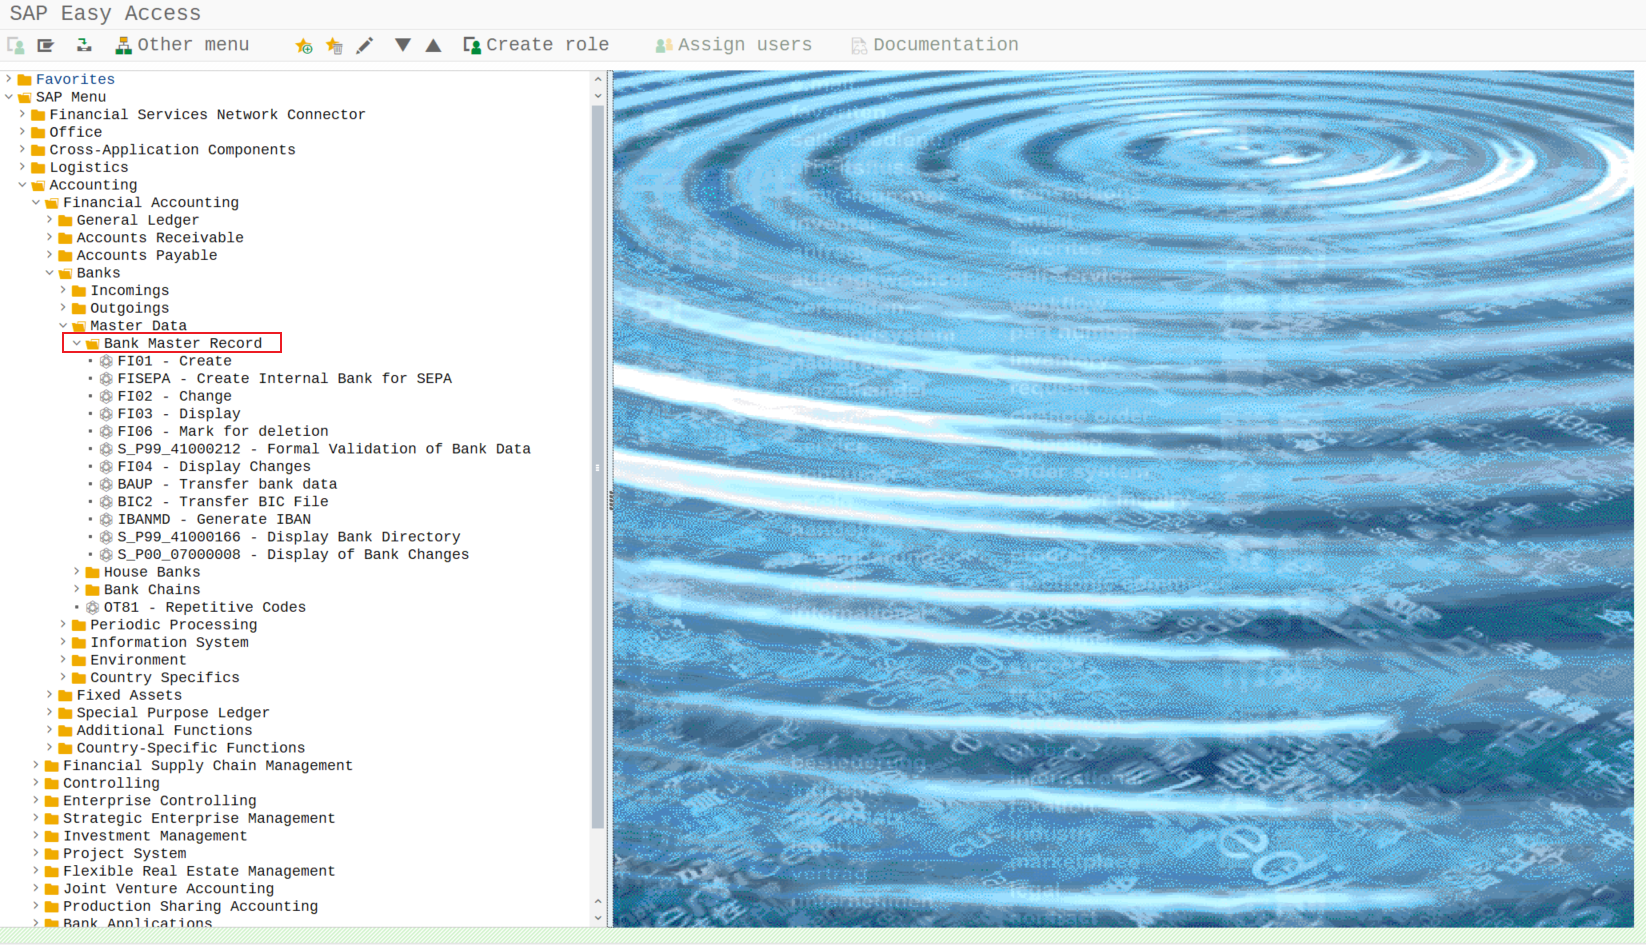This screenshot has width=1646, height=945.
Task: Click the transaction icon beside FI04 Display Changes
Action: point(106,467)
